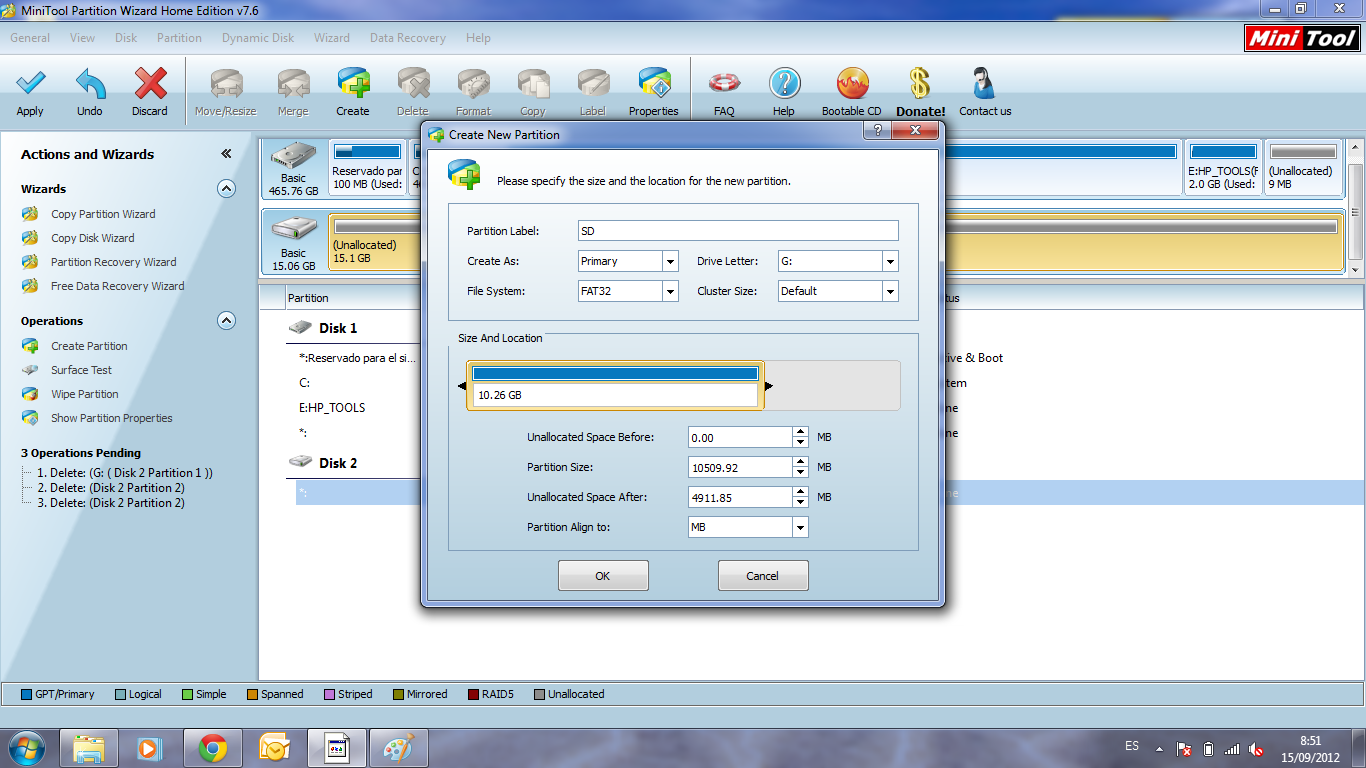Open Windows Media Player from taskbar

(151, 748)
